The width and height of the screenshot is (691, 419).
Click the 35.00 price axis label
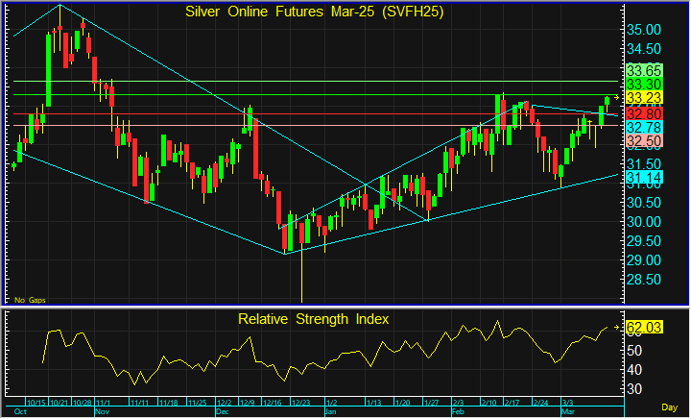(643, 30)
